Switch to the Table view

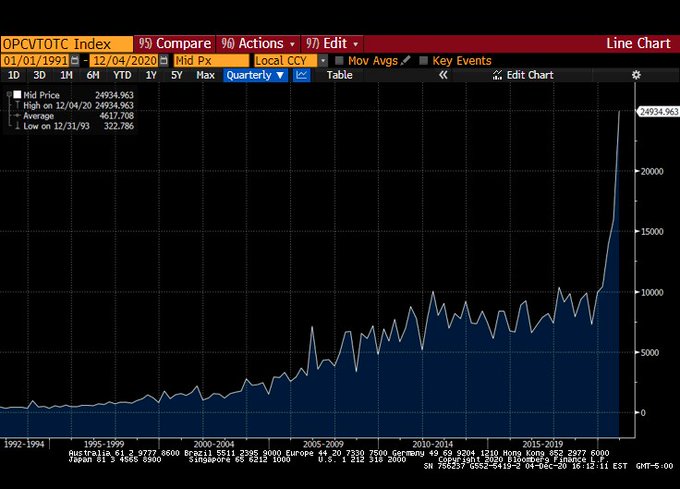coord(339,75)
